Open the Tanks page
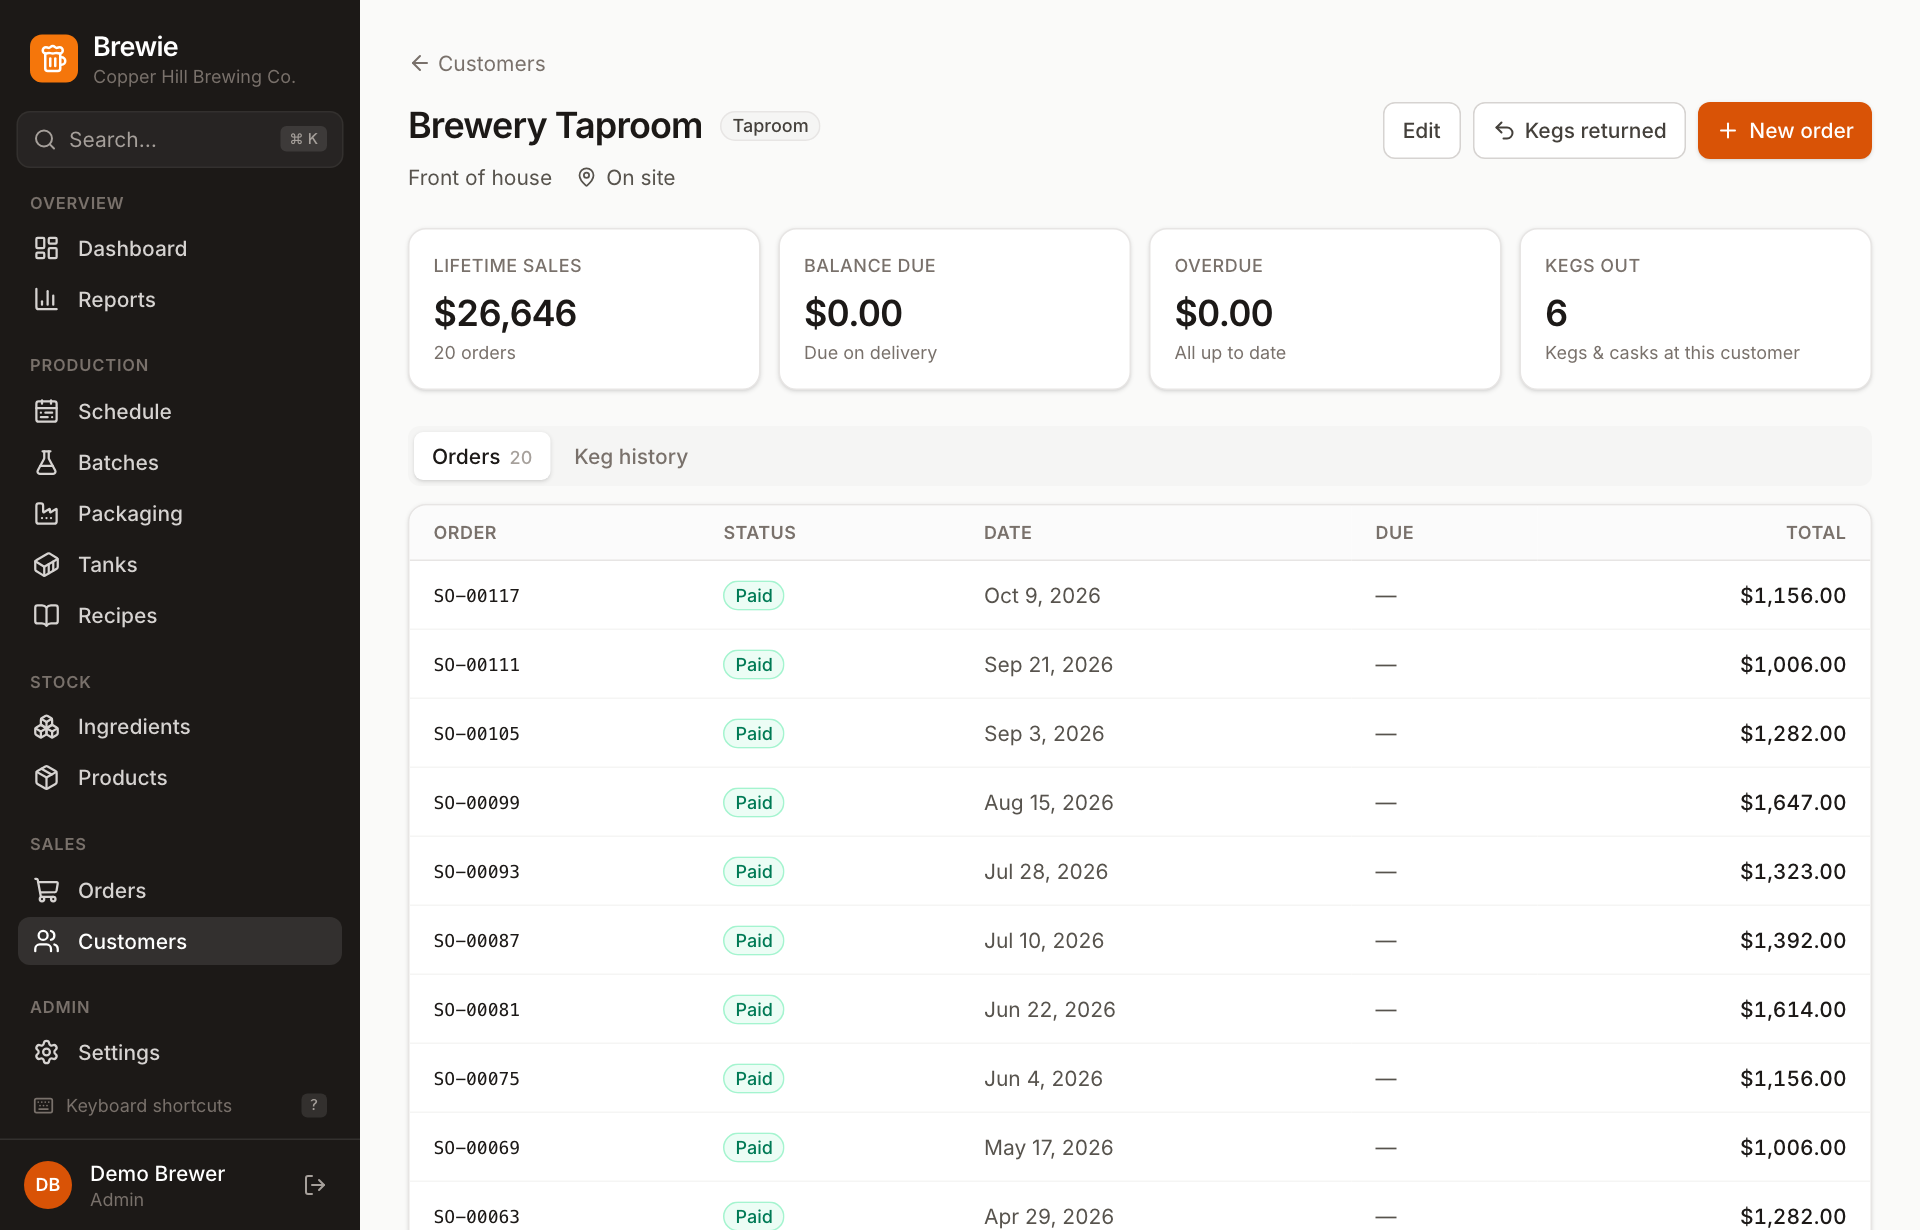This screenshot has height=1230, width=1920. pos(180,564)
